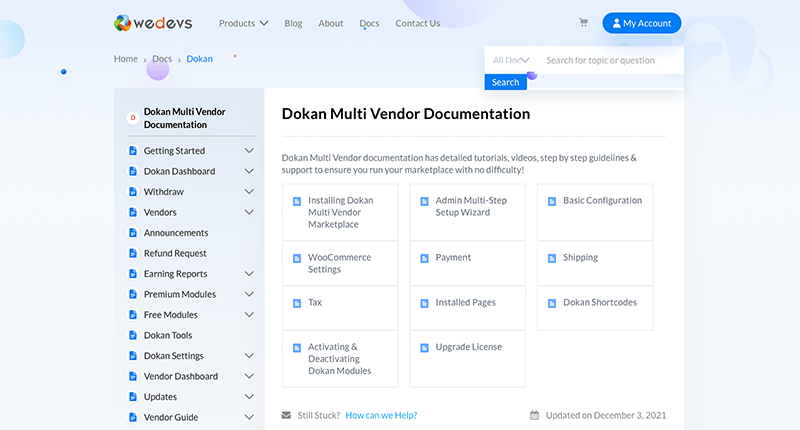Open Announcements in the sidebar
800x430 pixels.
tap(176, 233)
